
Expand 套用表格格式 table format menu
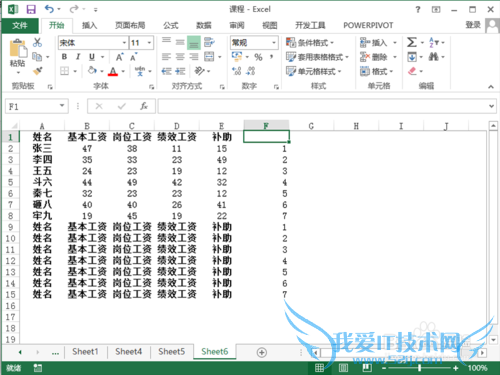pyautogui.click(x=317, y=57)
